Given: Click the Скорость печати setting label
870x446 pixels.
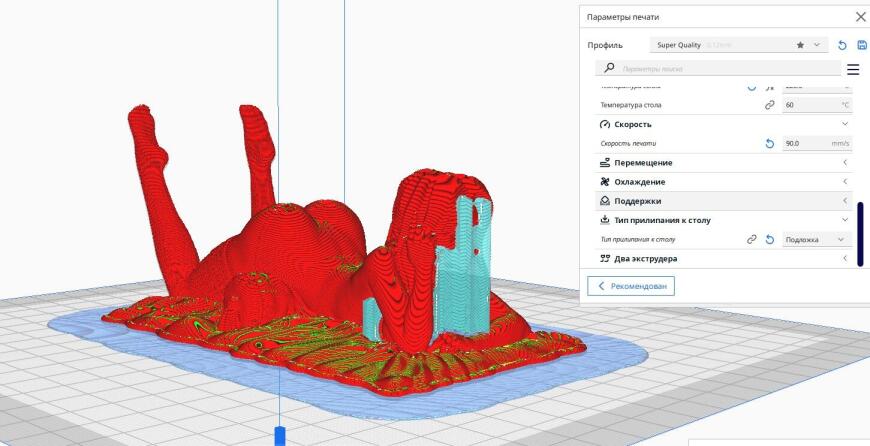Looking at the screenshot, I should click(628, 144).
